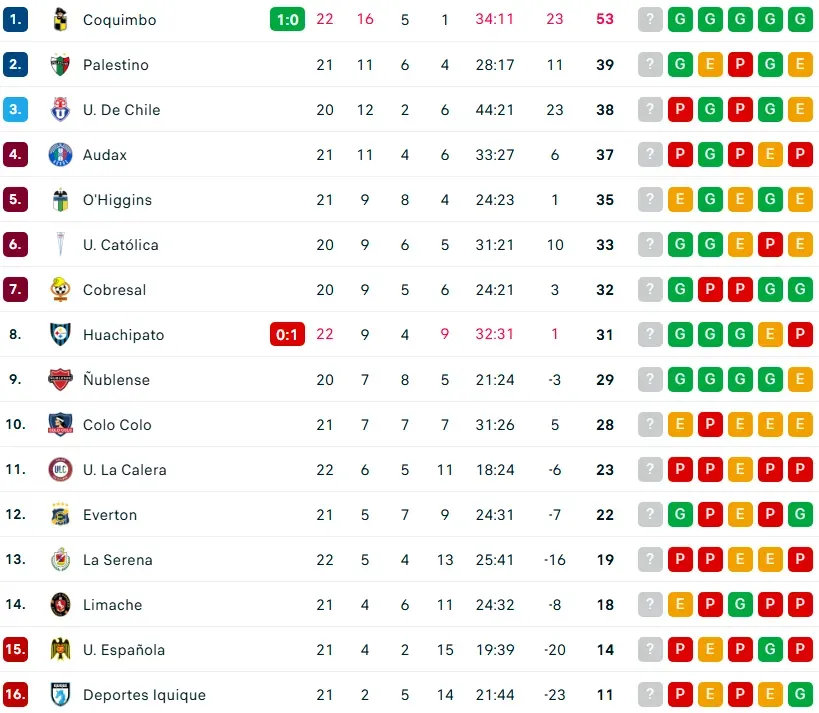
Task: Open the Ñublense team page
Action: click(116, 380)
